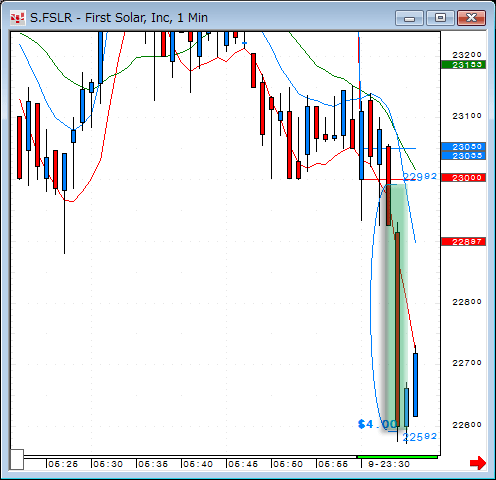This screenshot has width=496, height=480.
Task: Click the 23100 price axis value
Action: point(467,116)
